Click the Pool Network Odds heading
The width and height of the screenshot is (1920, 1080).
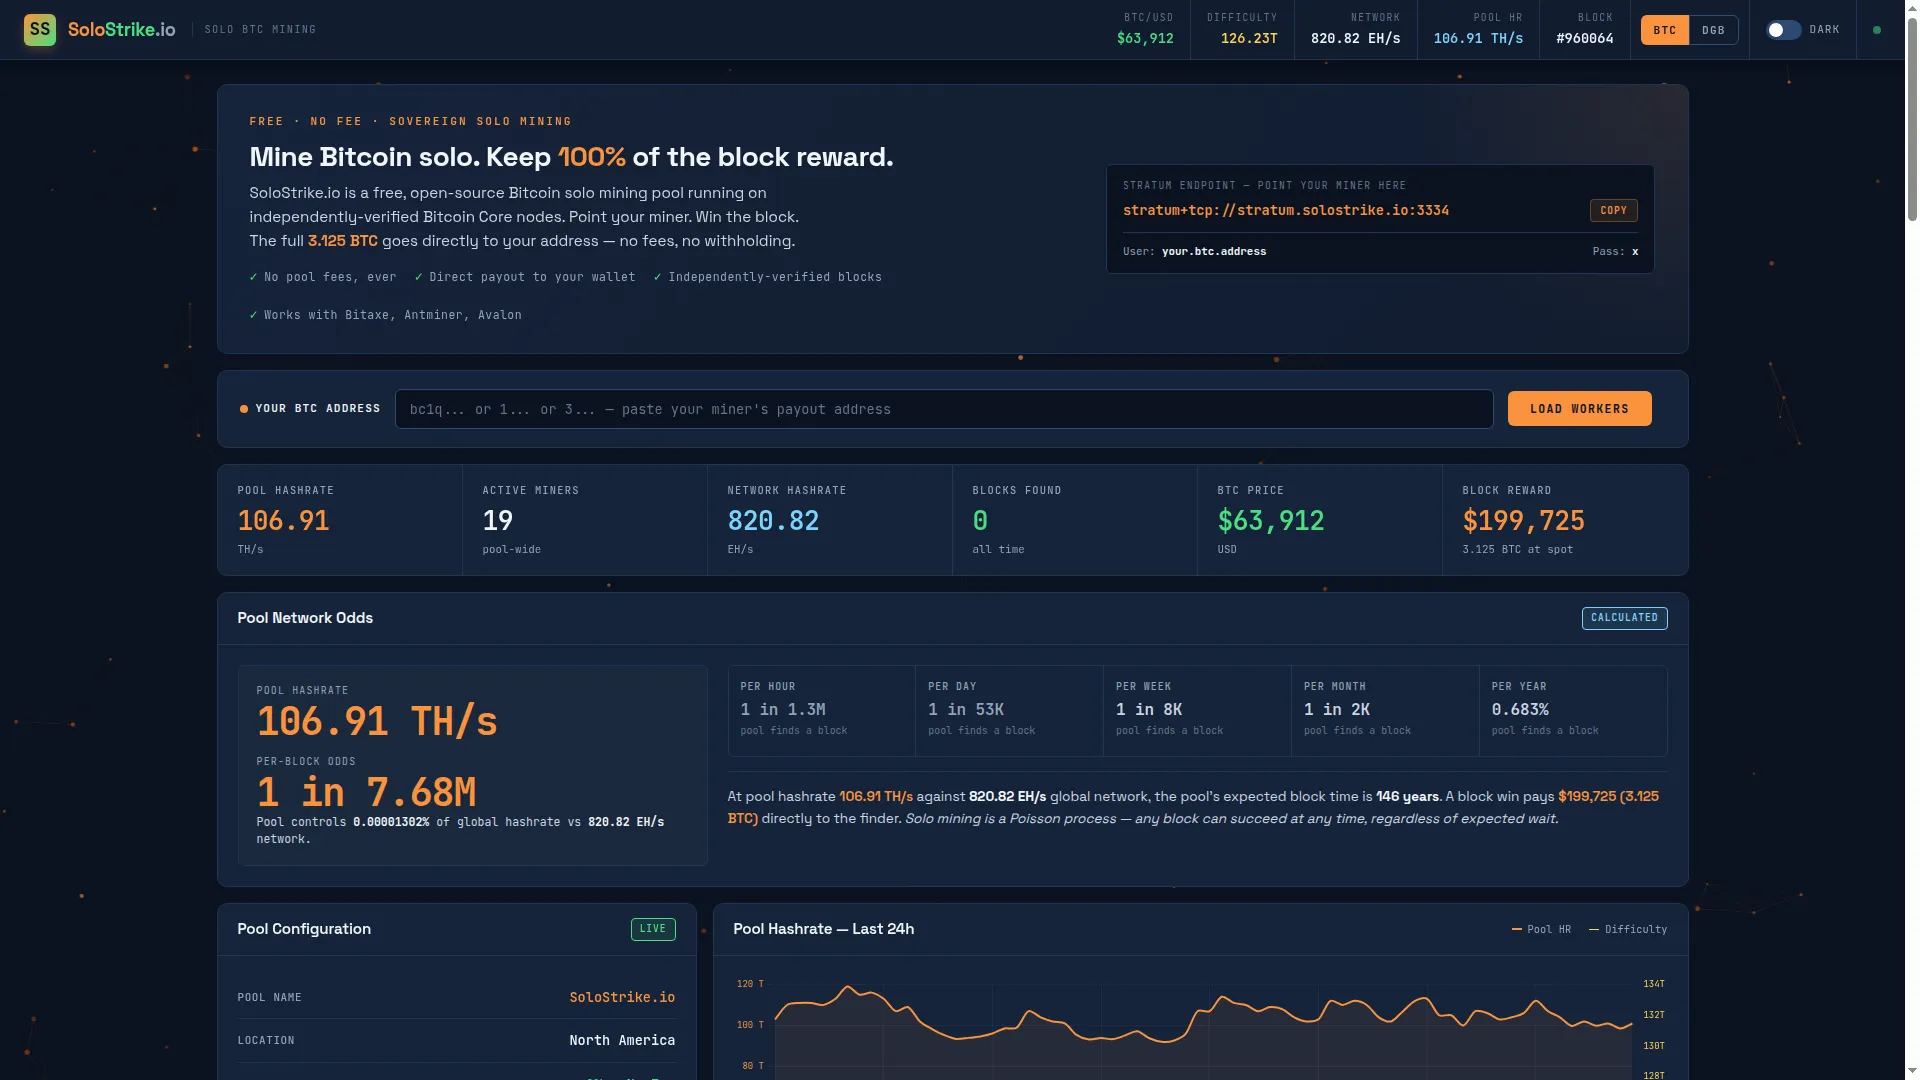pyautogui.click(x=305, y=618)
